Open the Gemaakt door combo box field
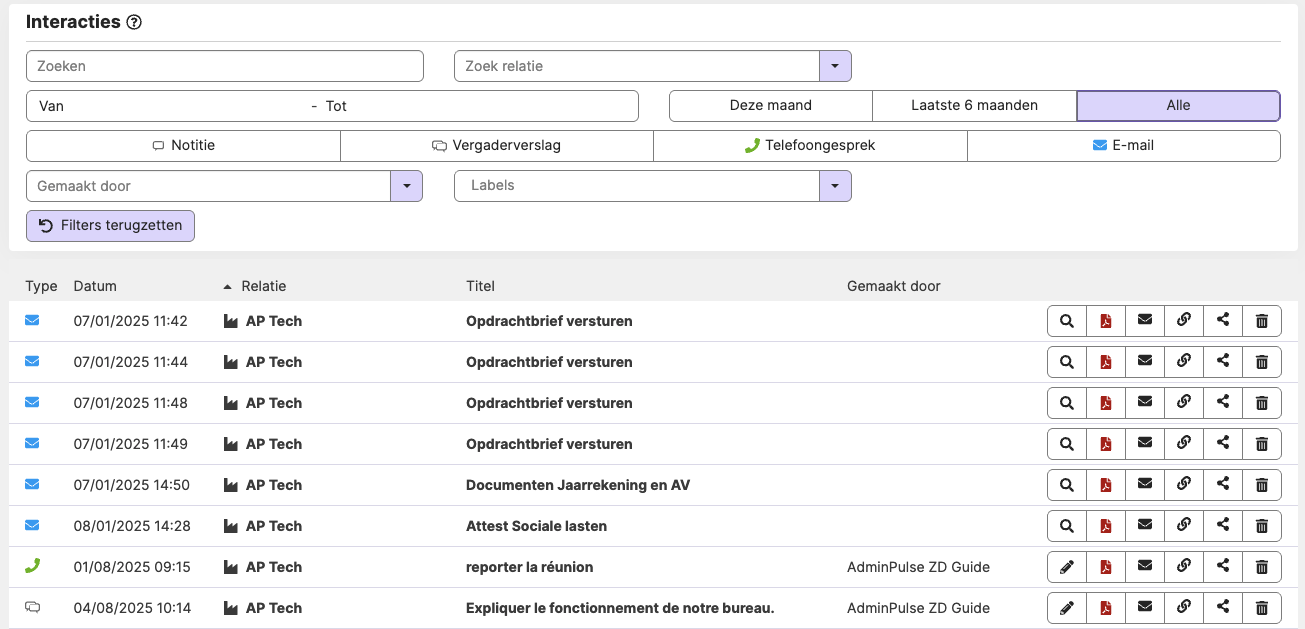1305x629 pixels. click(x=208, y=186)
